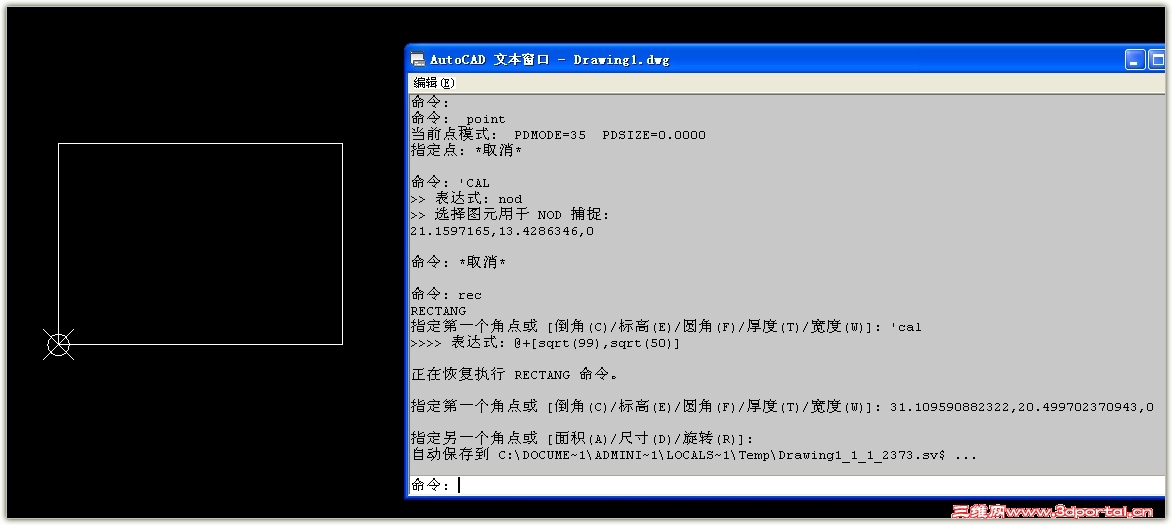Click the coordinate '31.109590882322,20.499702370943,0'

1021,408
